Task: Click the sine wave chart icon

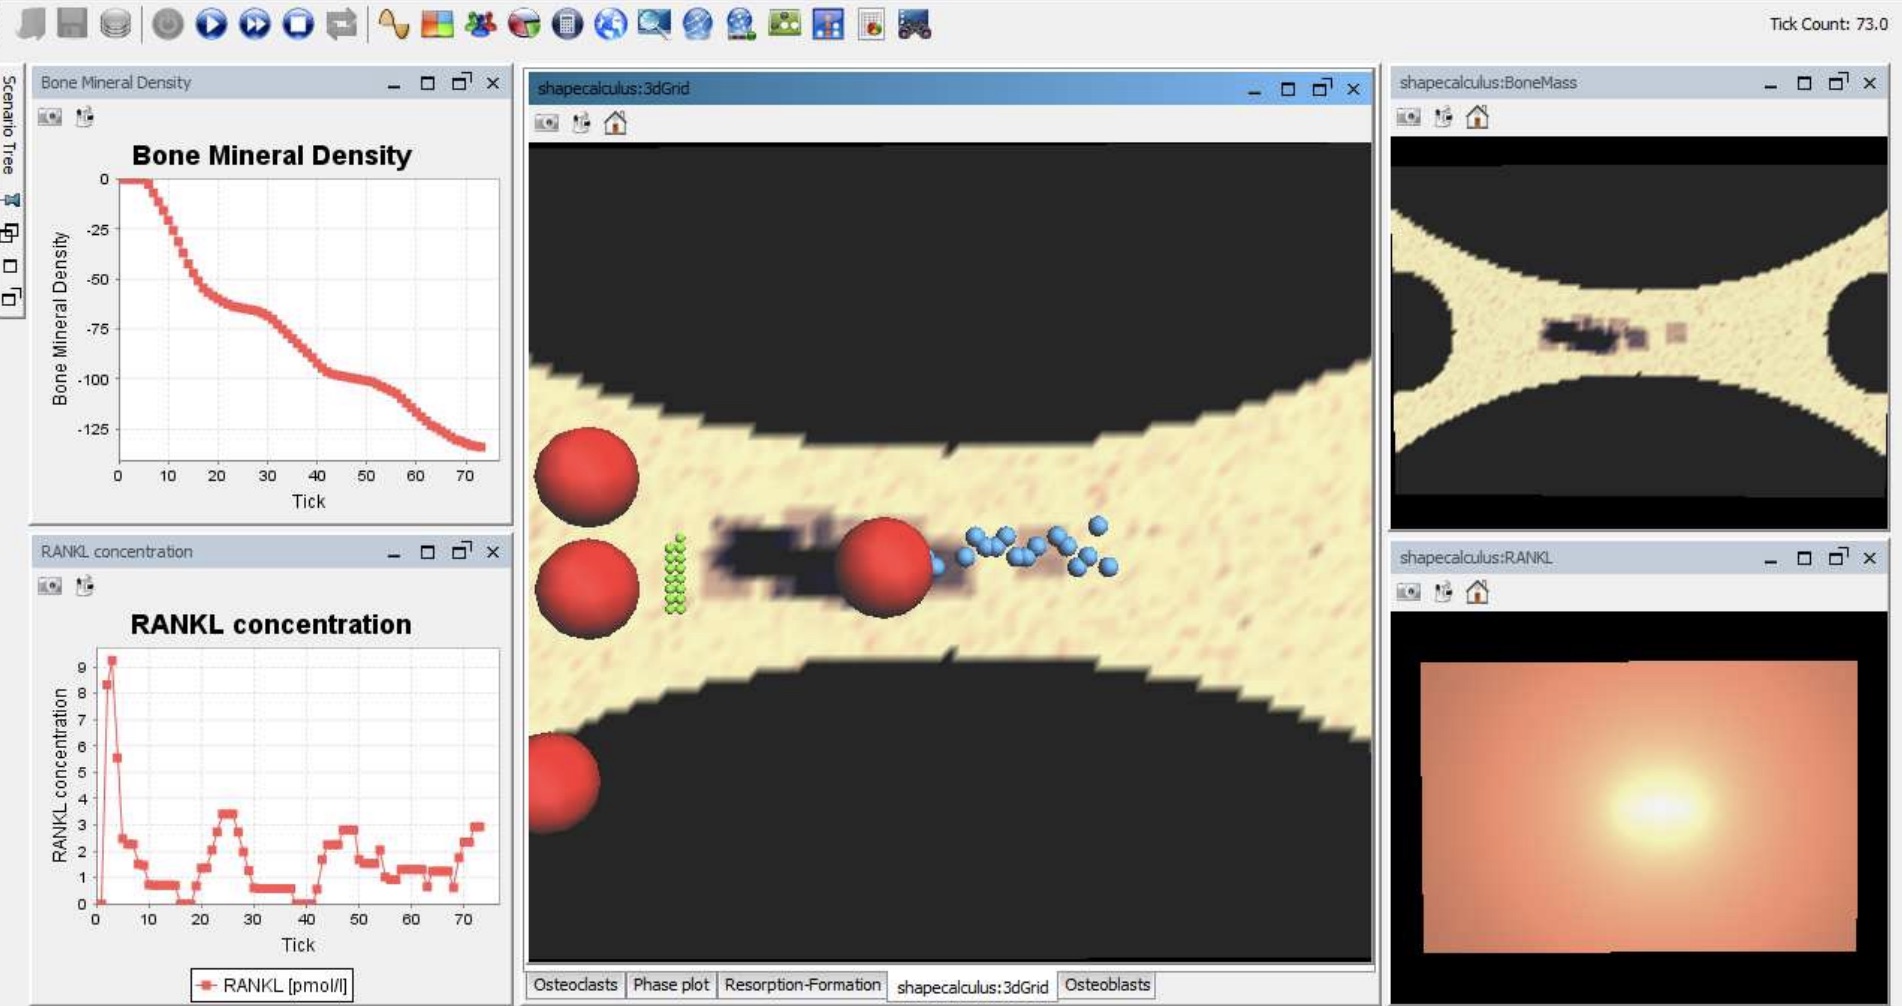Action: pos(393,24)
